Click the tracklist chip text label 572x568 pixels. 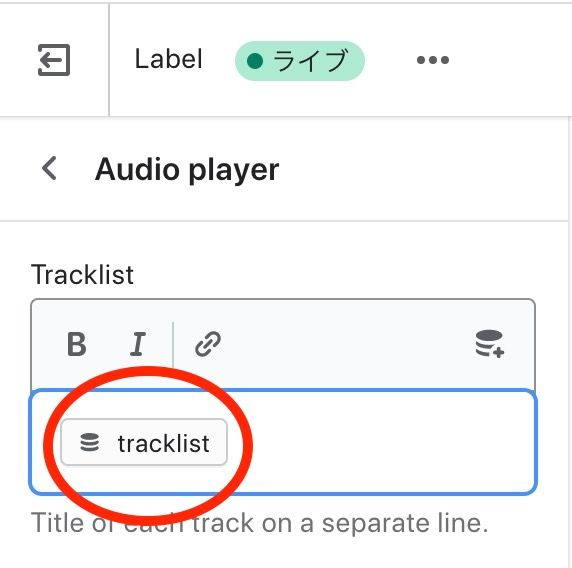[163, 444]
